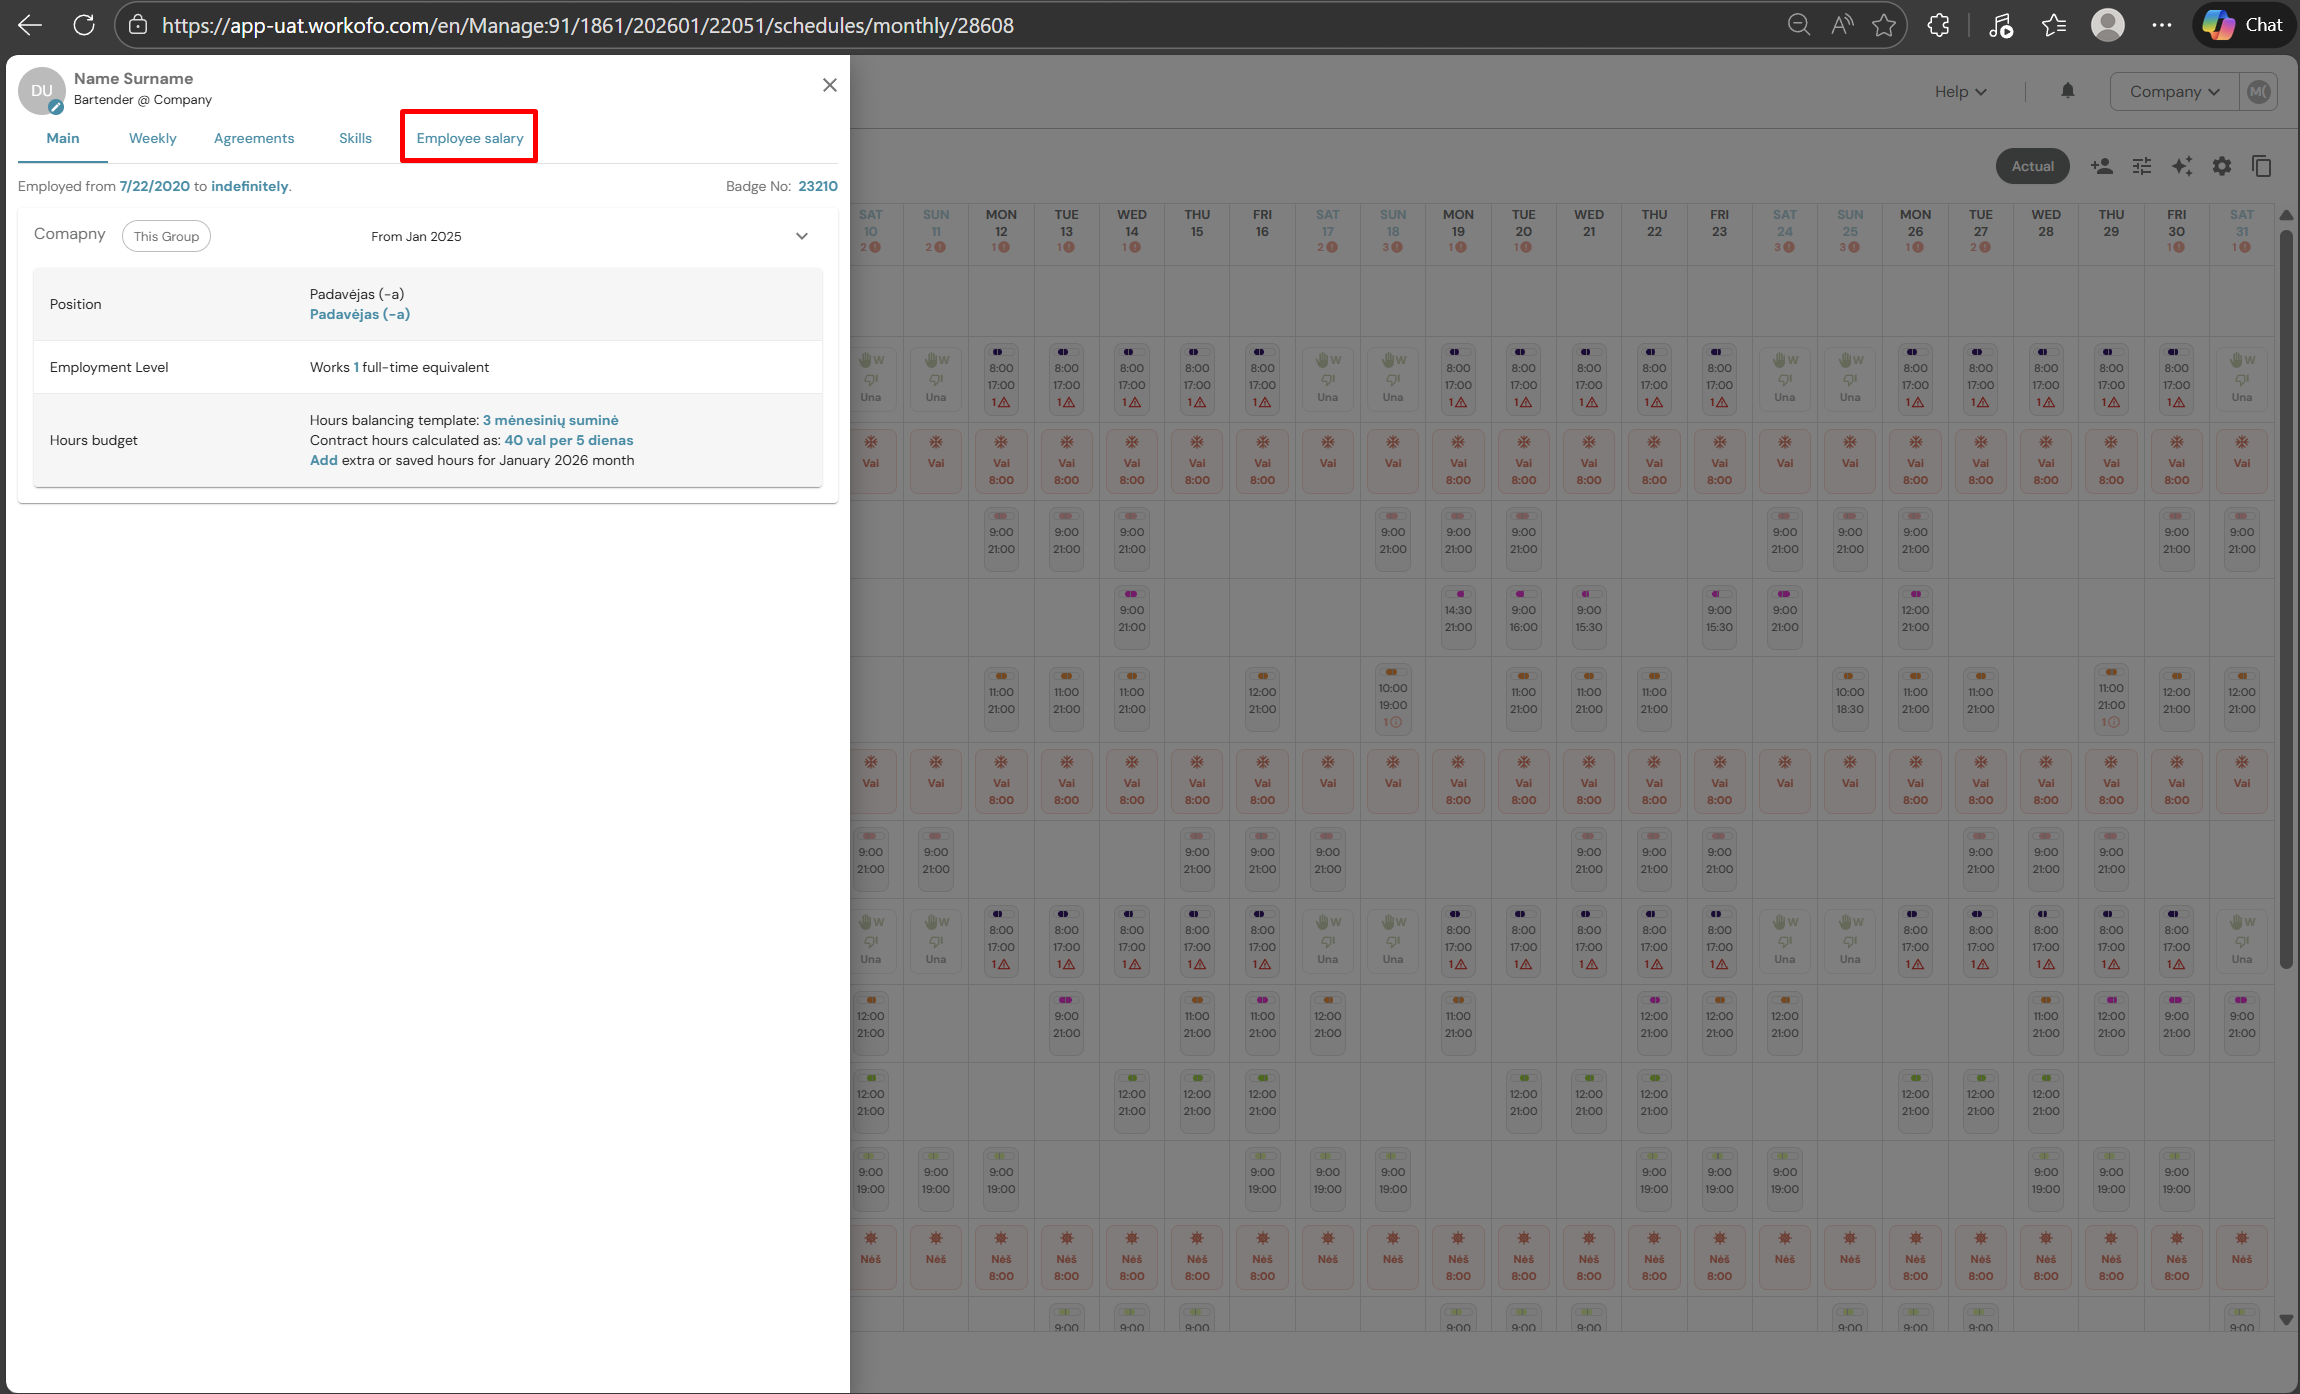2300x1394 pixels.
Task: Click Add extra or saved hours link
Action: [x=323, y=460]
